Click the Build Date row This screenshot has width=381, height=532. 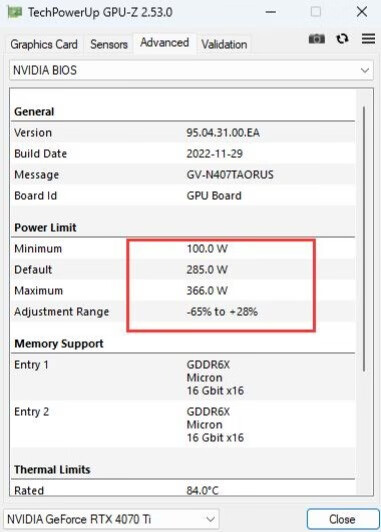click(183, 154)
